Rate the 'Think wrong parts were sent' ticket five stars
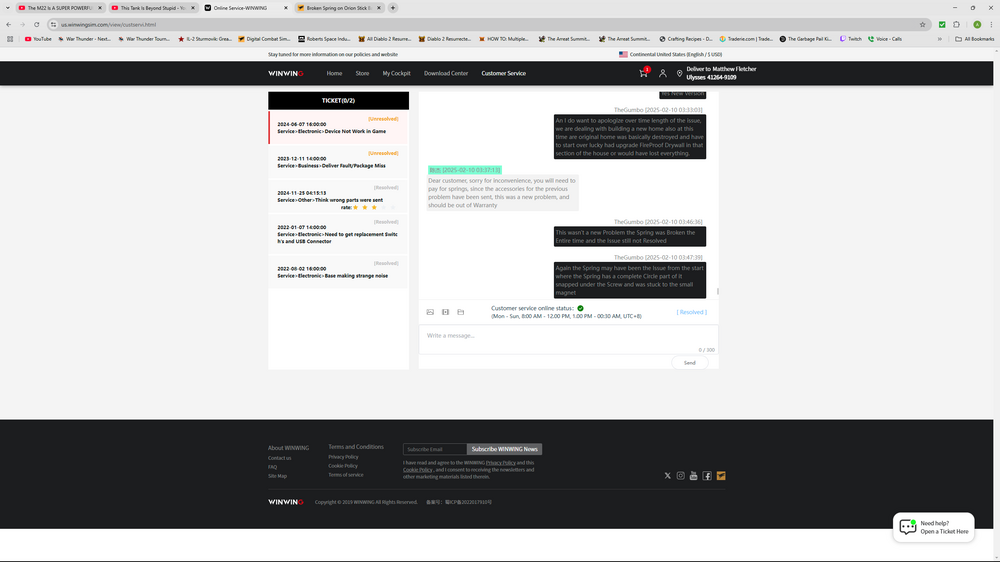The width and height of the screenshot is (1000, 562). pos(392,207)
